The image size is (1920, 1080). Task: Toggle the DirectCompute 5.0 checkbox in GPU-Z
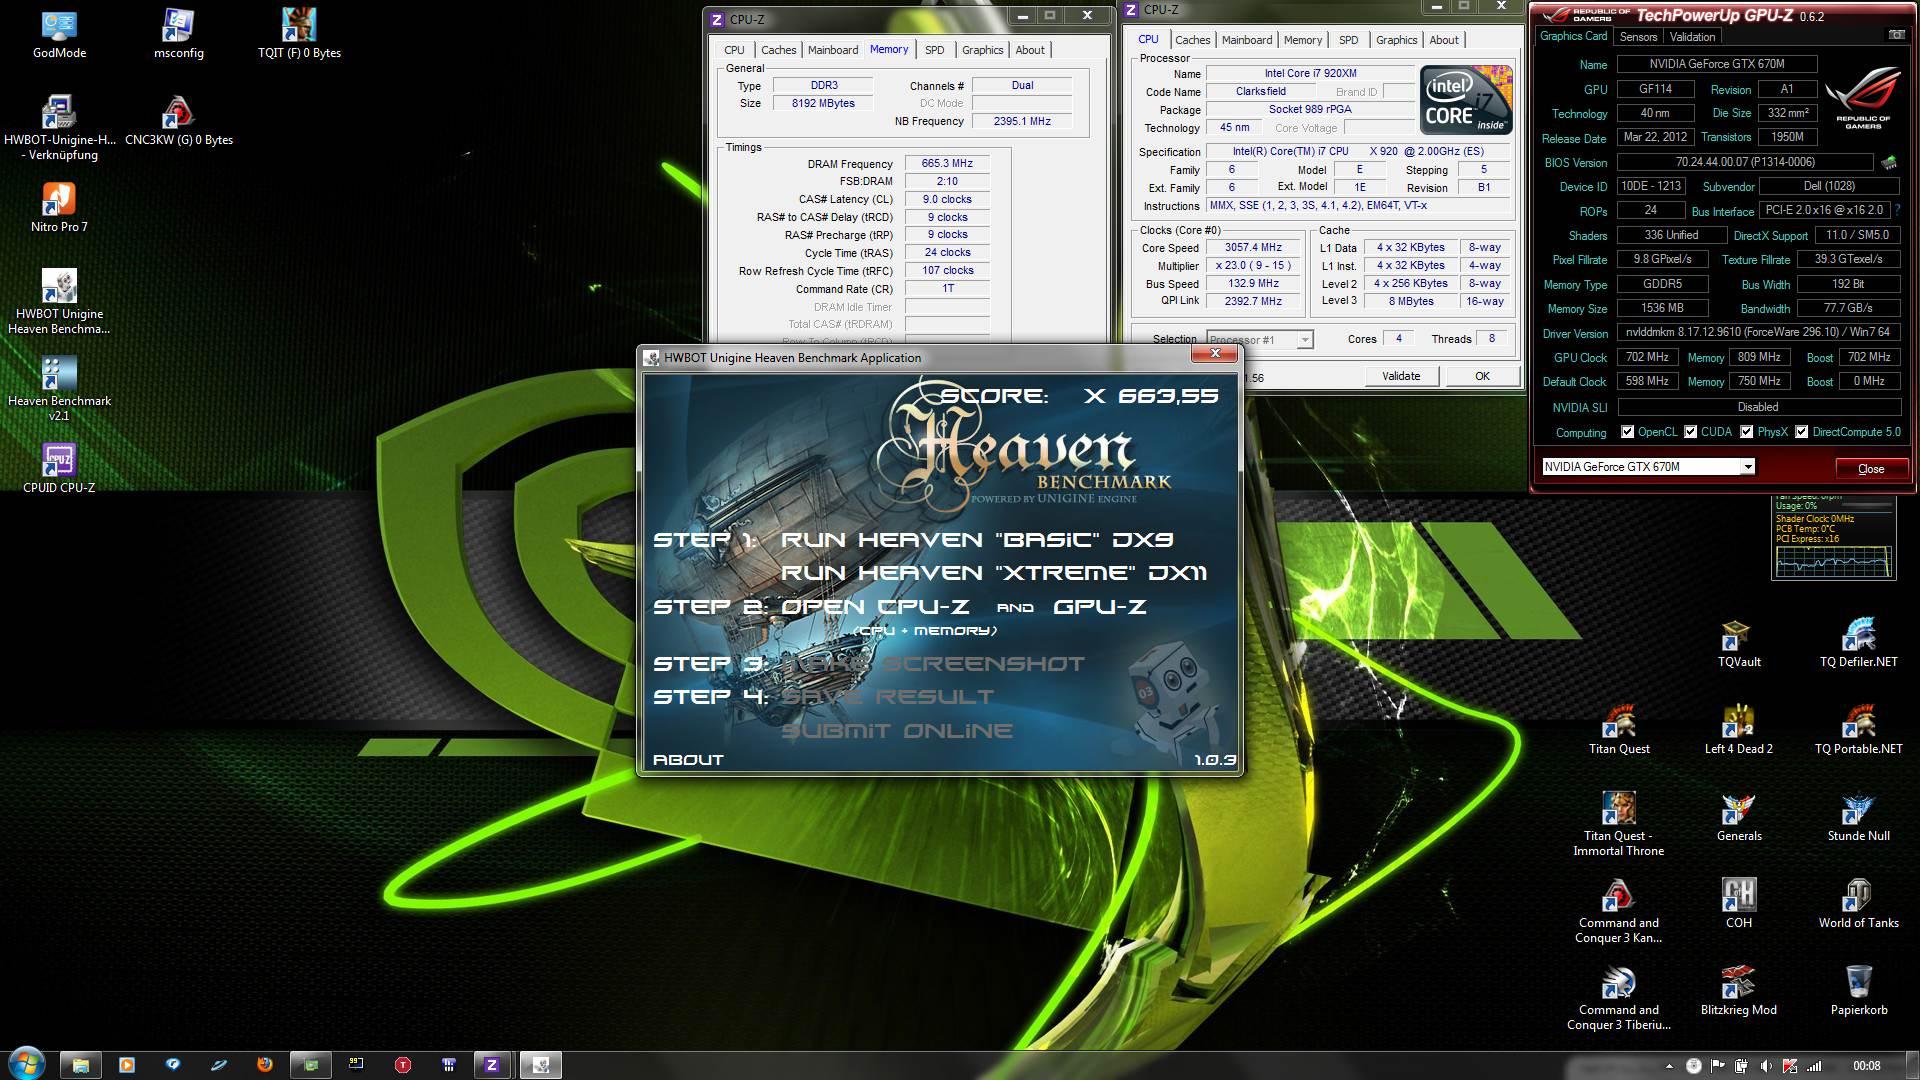[1802, 432]
